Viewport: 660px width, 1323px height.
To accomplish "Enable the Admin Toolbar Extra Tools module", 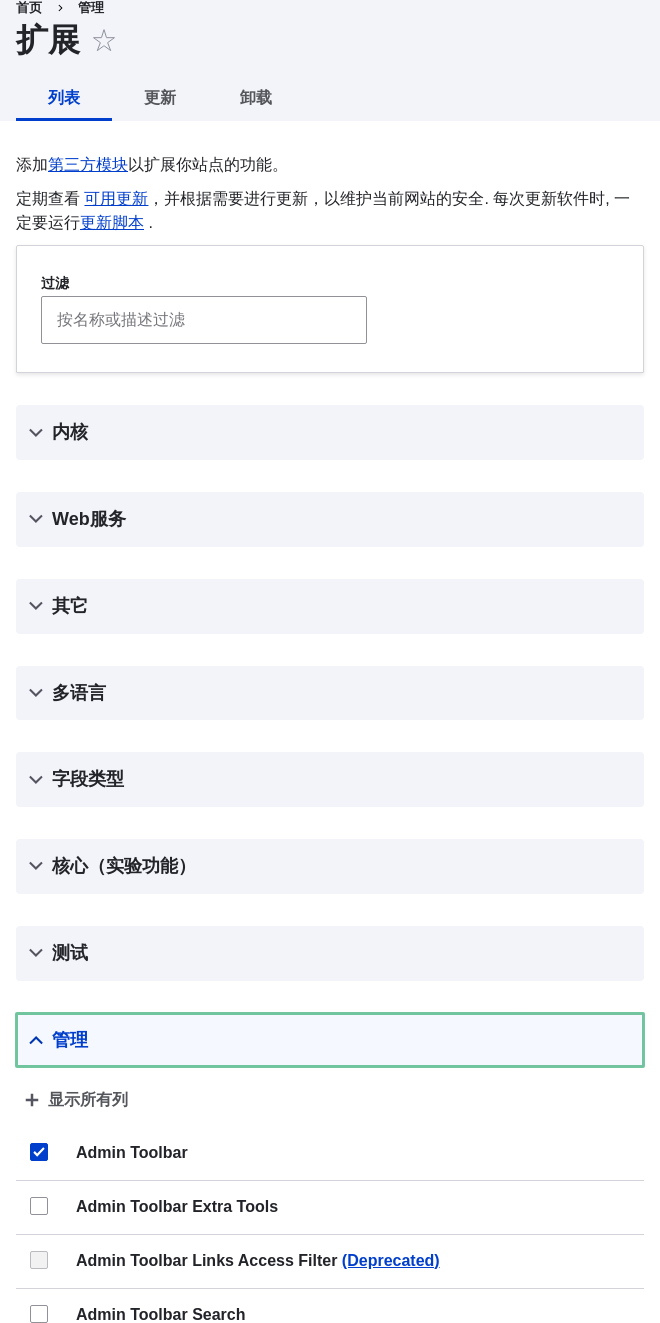I will pos(39,1206).
